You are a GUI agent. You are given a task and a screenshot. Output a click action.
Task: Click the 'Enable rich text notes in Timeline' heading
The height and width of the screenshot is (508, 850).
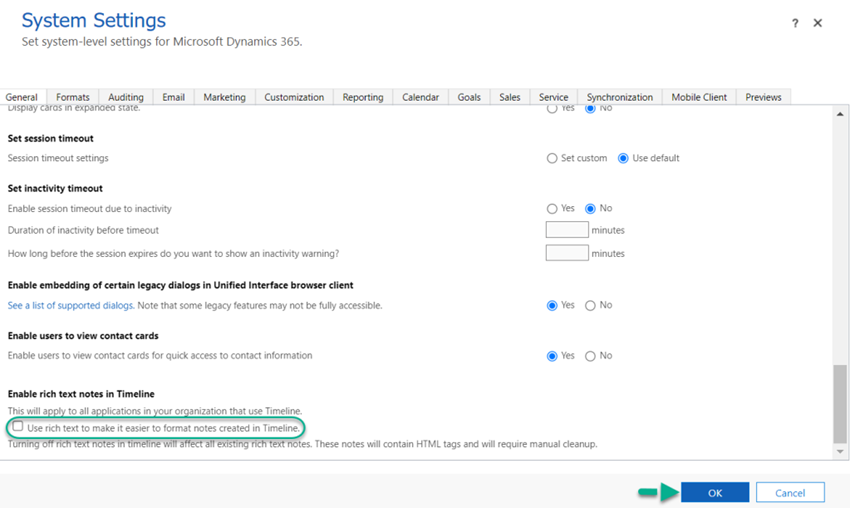click(x=81, y=394)
